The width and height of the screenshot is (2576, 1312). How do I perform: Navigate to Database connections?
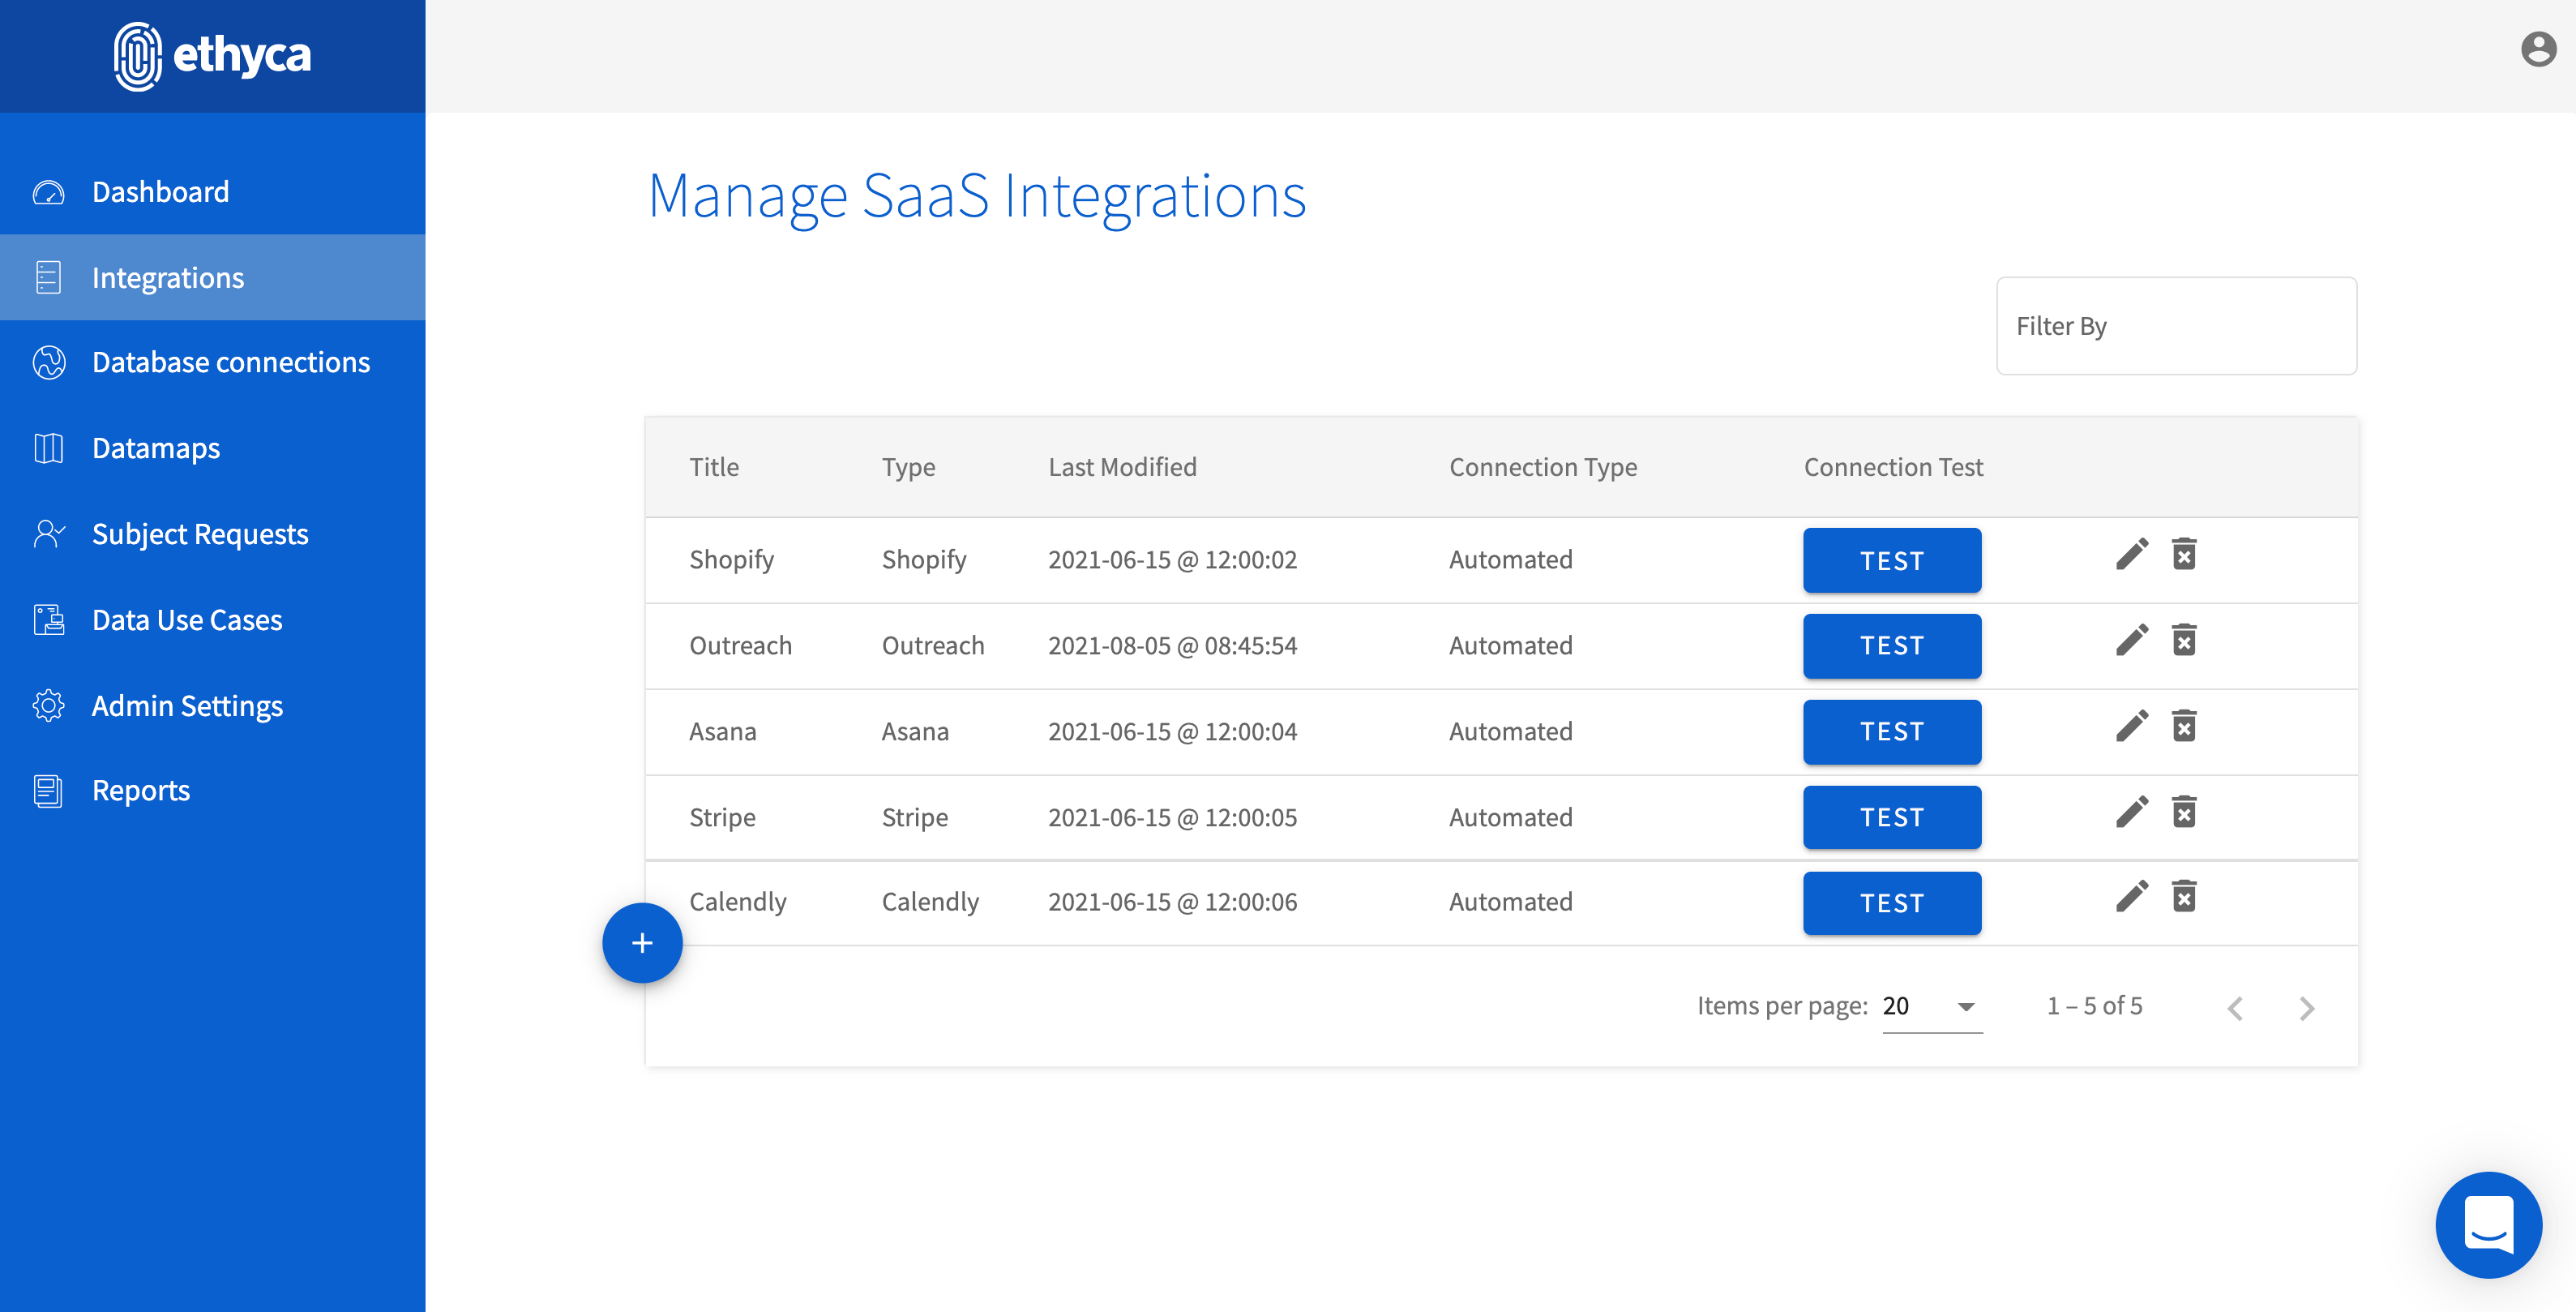coord(230,362)
